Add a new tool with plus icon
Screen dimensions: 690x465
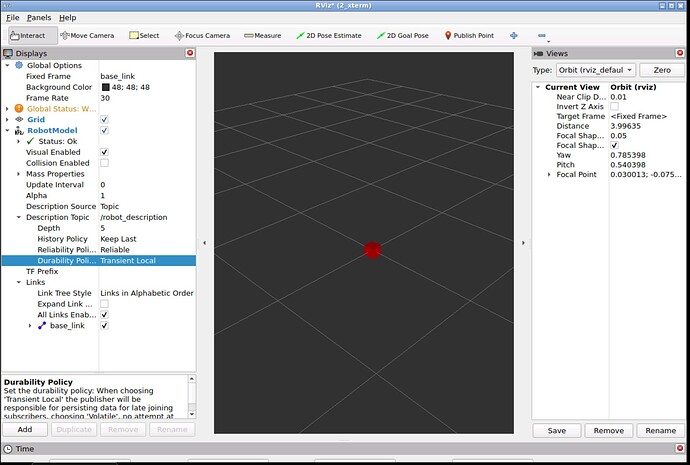click(x=514, y=35)
